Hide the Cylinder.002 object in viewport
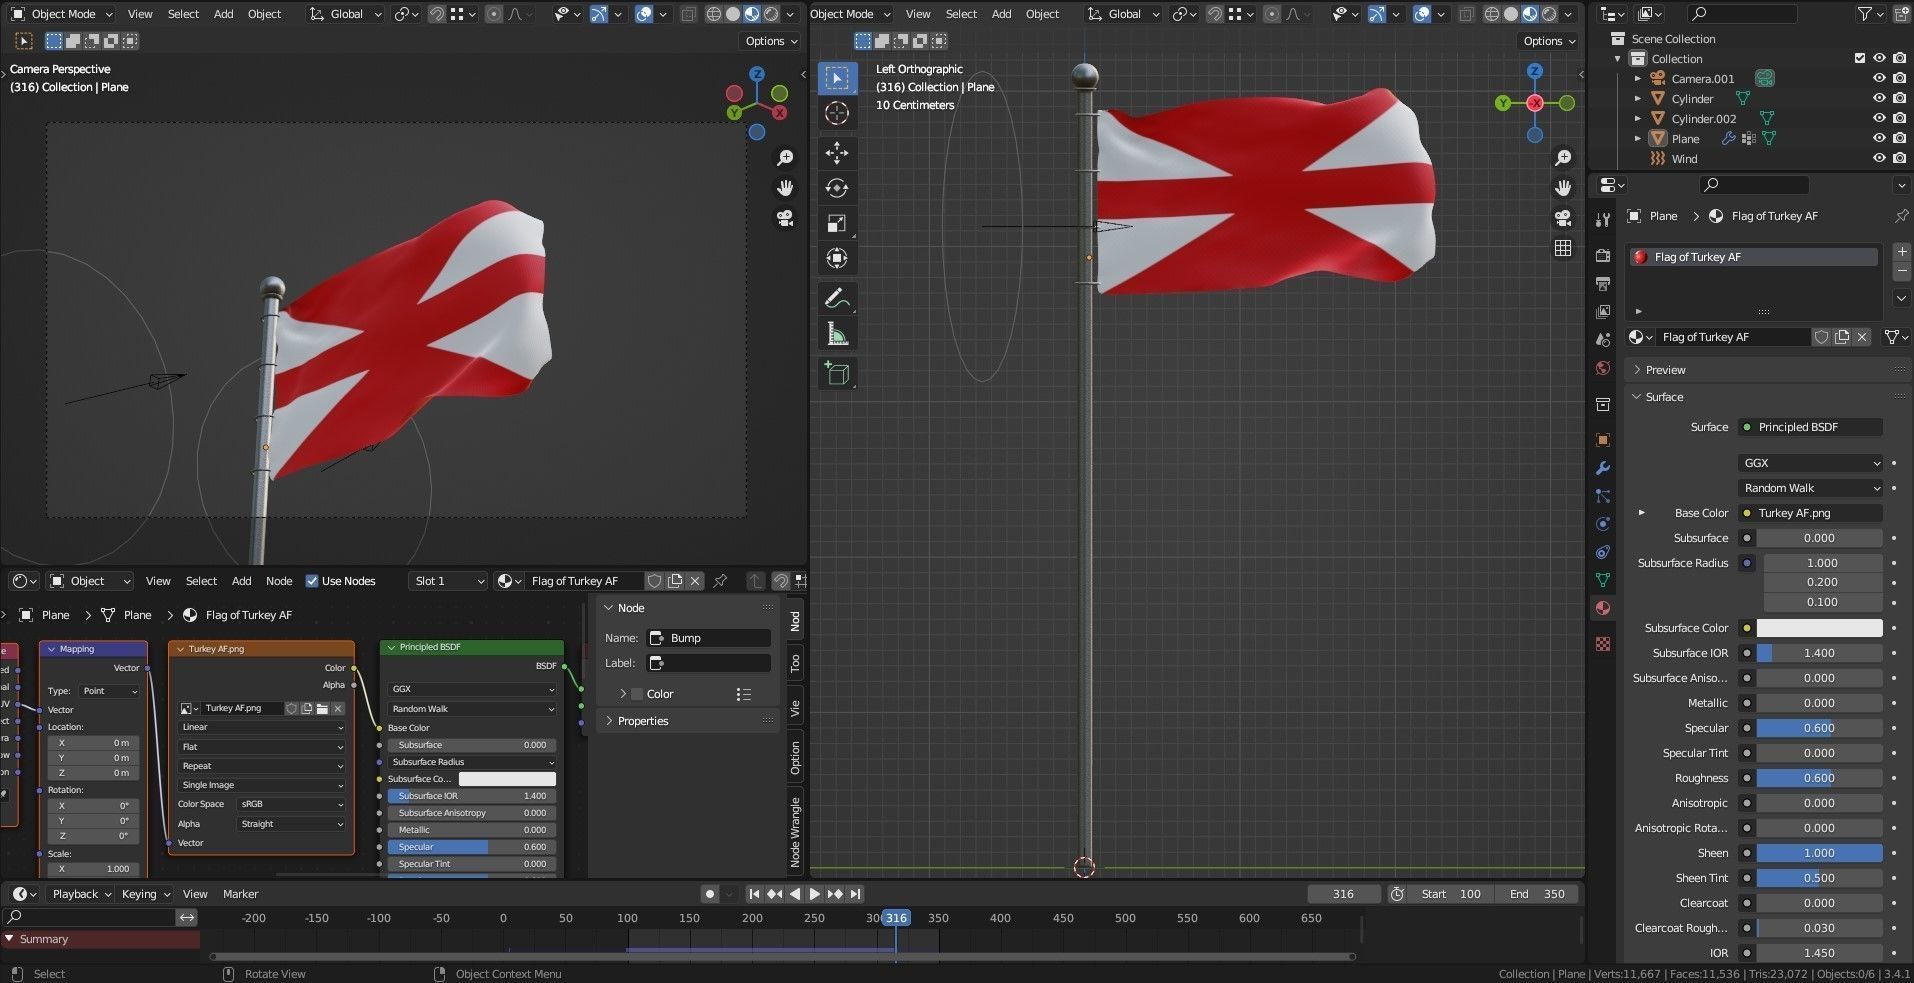1914x983 pixels. tap(1879, 118)
